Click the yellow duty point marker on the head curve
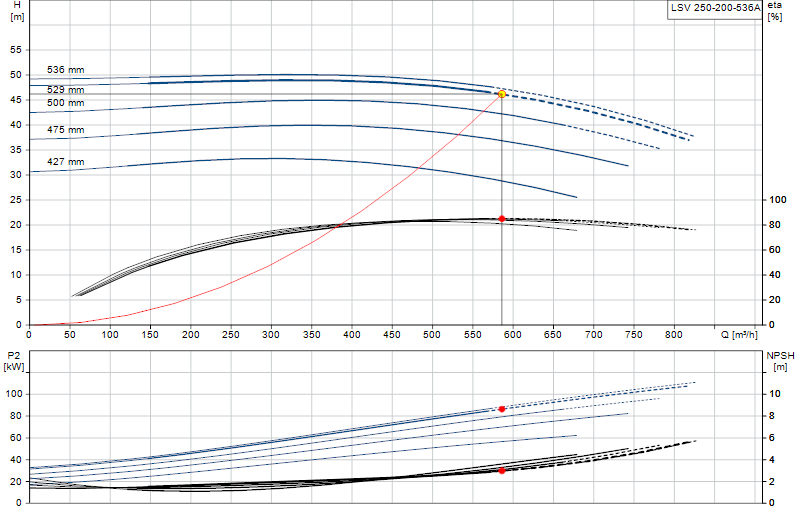 coord(502,94)
